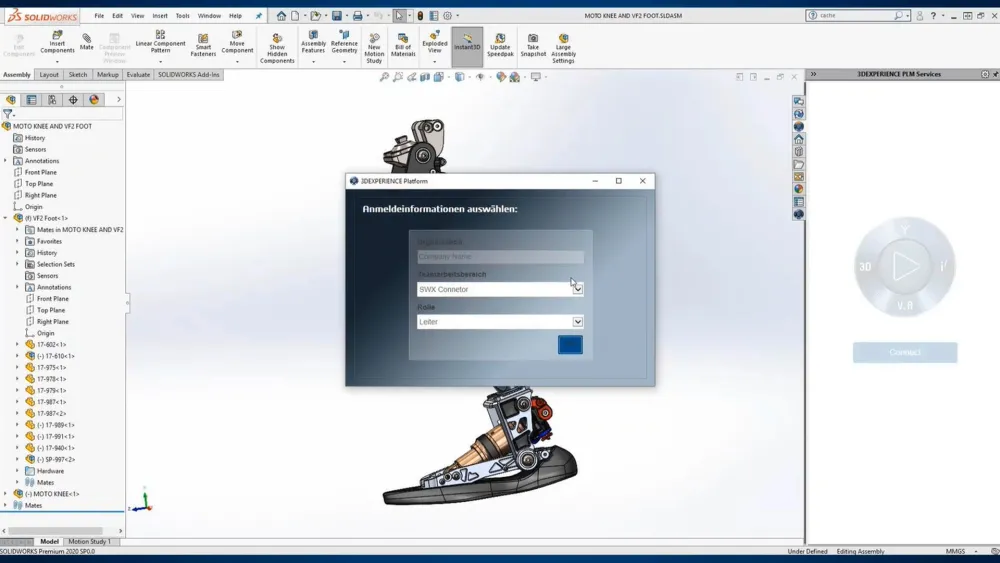Open SWX Connetor dropdown arrow

[577, 289]
